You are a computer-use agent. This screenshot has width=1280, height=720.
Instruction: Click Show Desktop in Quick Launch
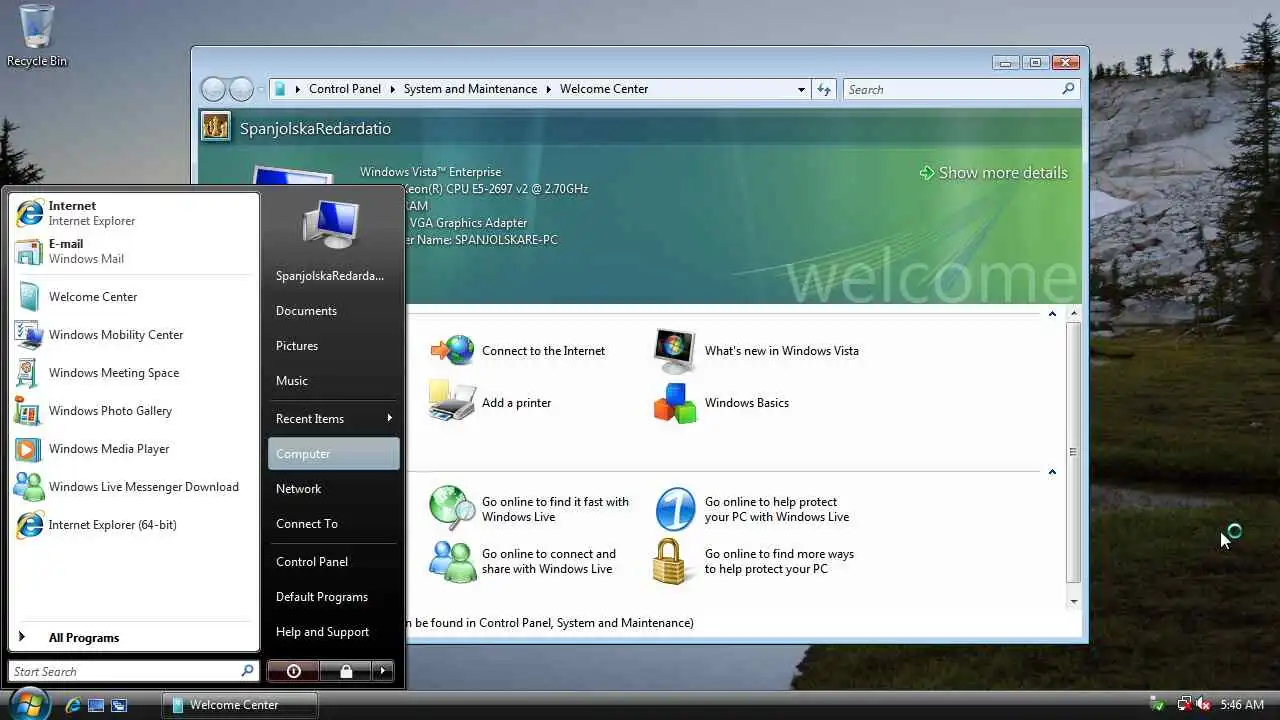point(96,705)
